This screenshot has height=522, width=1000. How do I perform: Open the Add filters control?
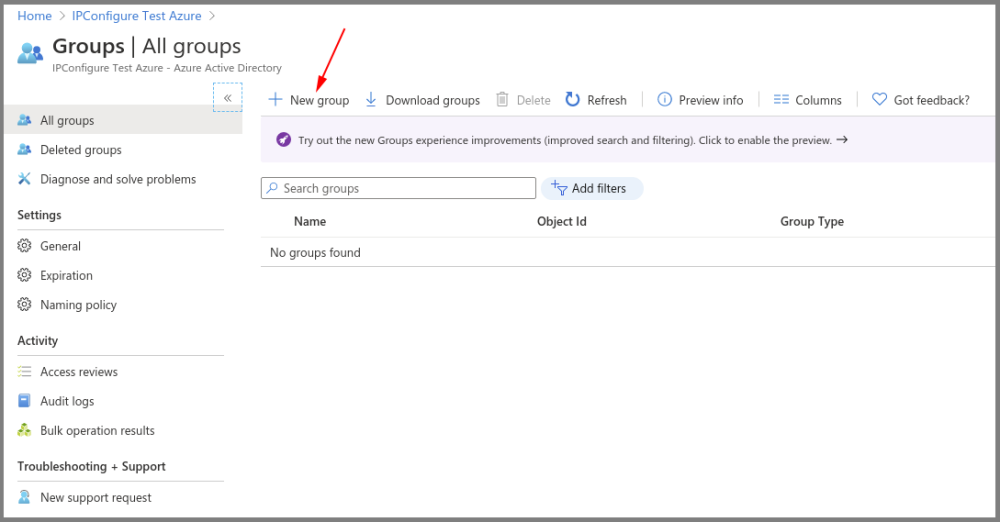pyautogui.click(x=591, y=188)
